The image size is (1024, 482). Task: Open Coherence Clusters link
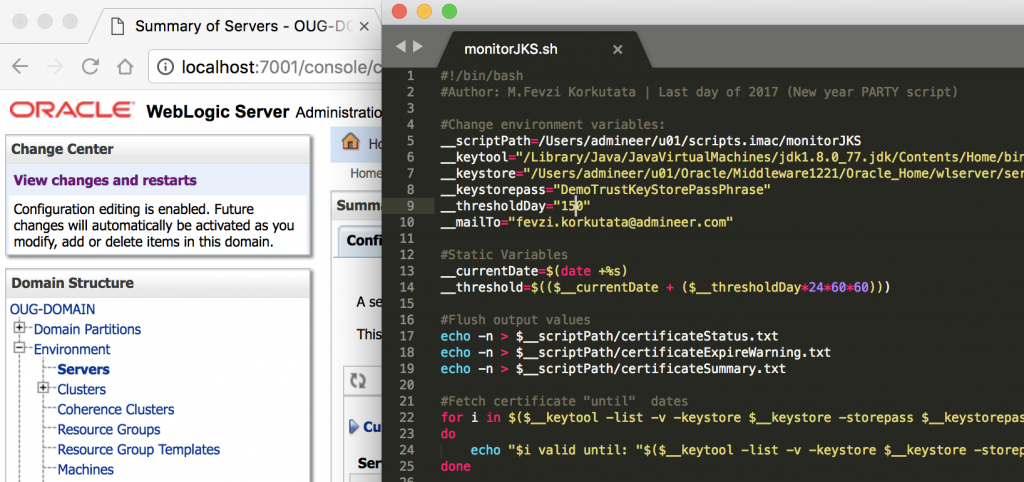point(116,410)
